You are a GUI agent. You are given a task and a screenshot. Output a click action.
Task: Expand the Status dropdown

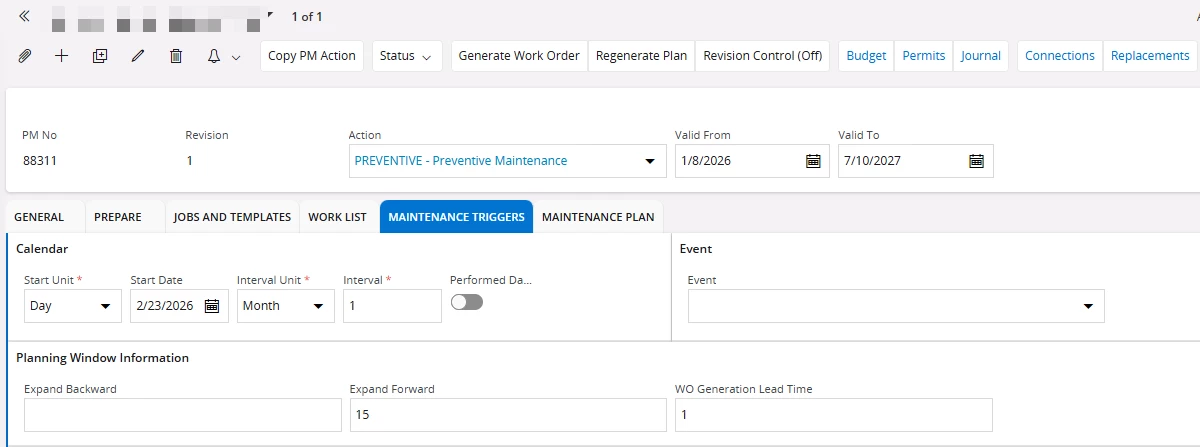(408, 56)
